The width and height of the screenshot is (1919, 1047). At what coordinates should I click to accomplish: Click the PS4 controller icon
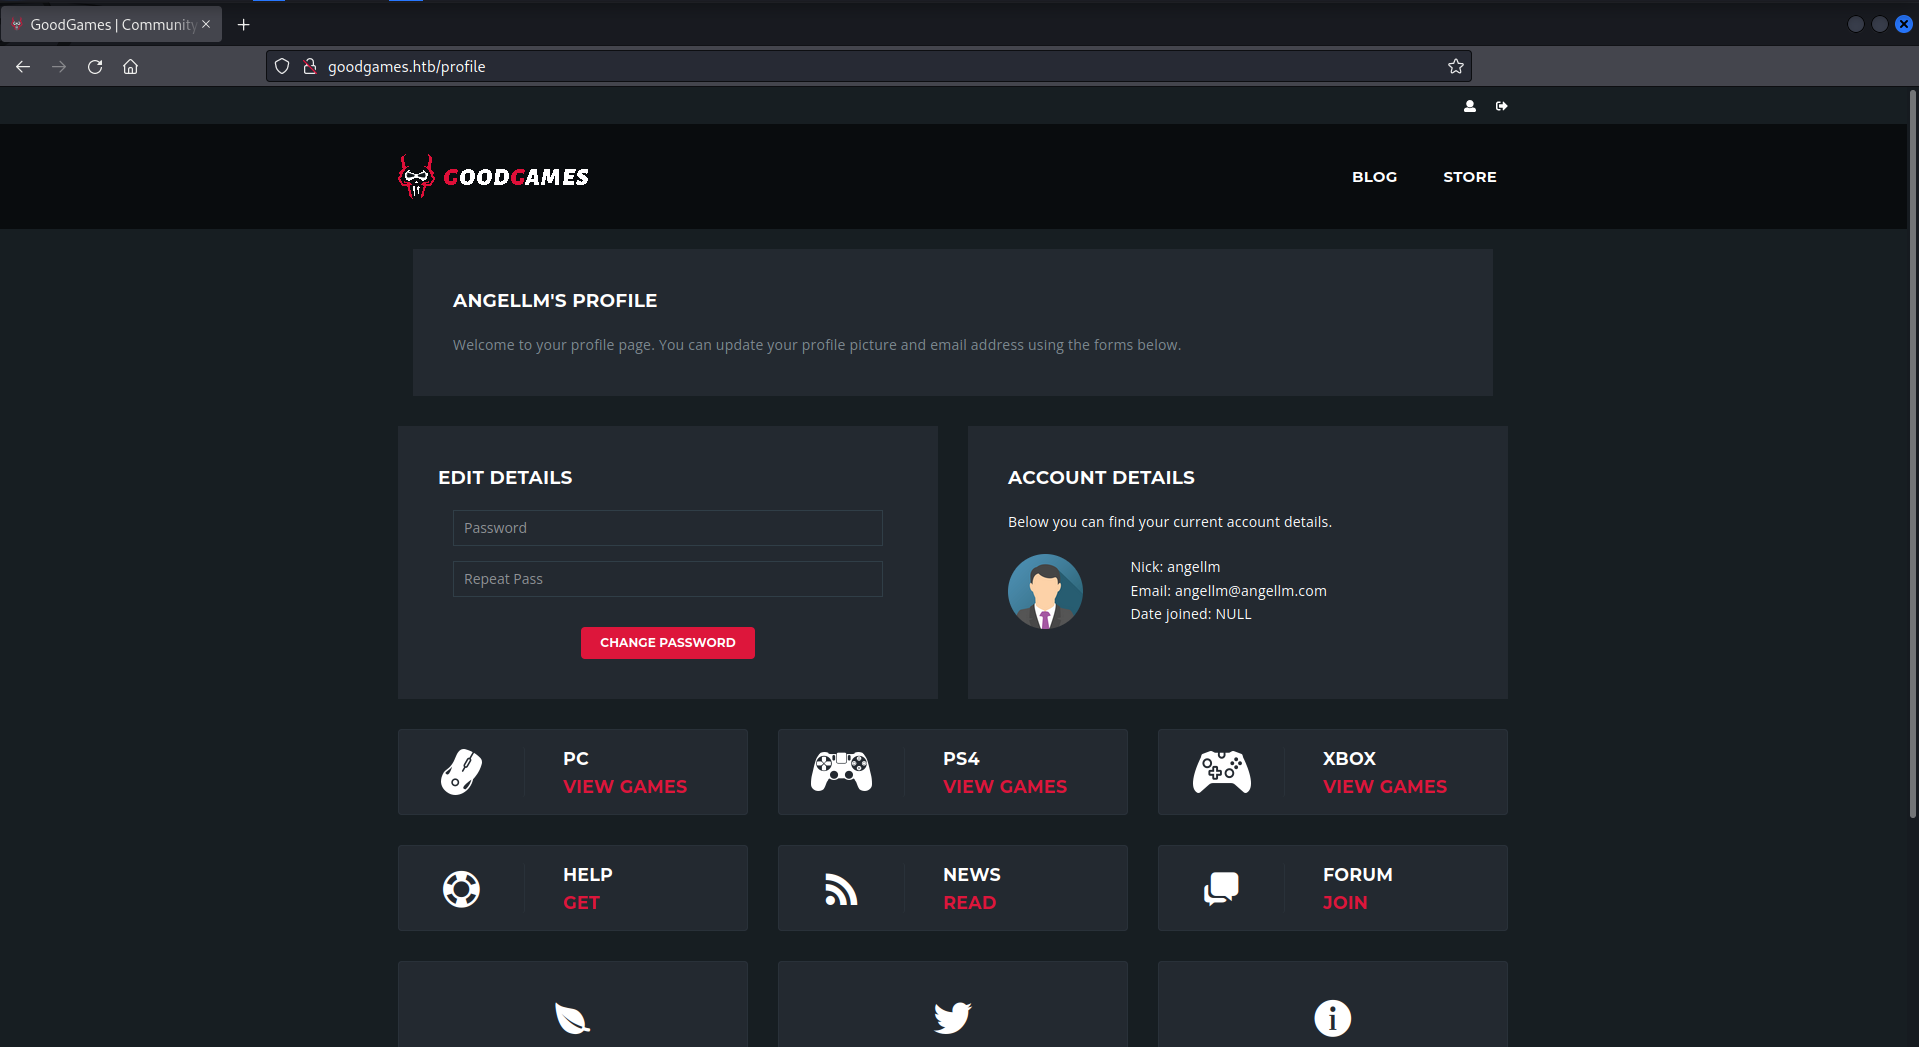tap(841, 772)
